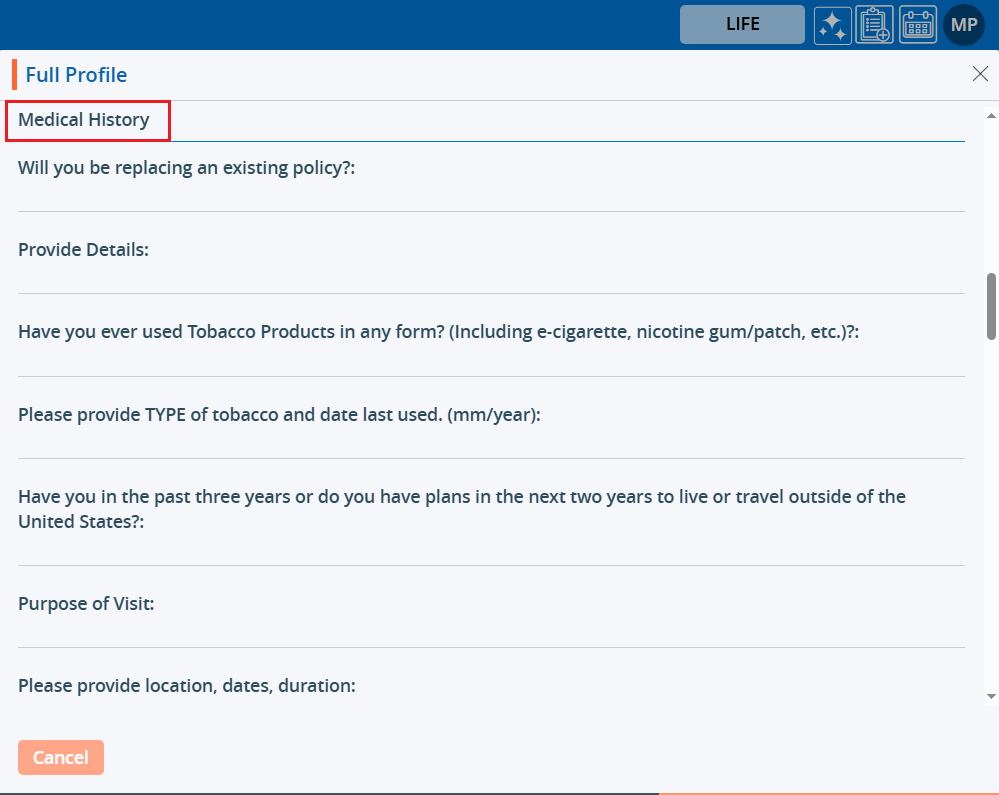Click the sparkle AI assistant icon
The height and width of the screenshot is (795, 999).
(831, 25)
